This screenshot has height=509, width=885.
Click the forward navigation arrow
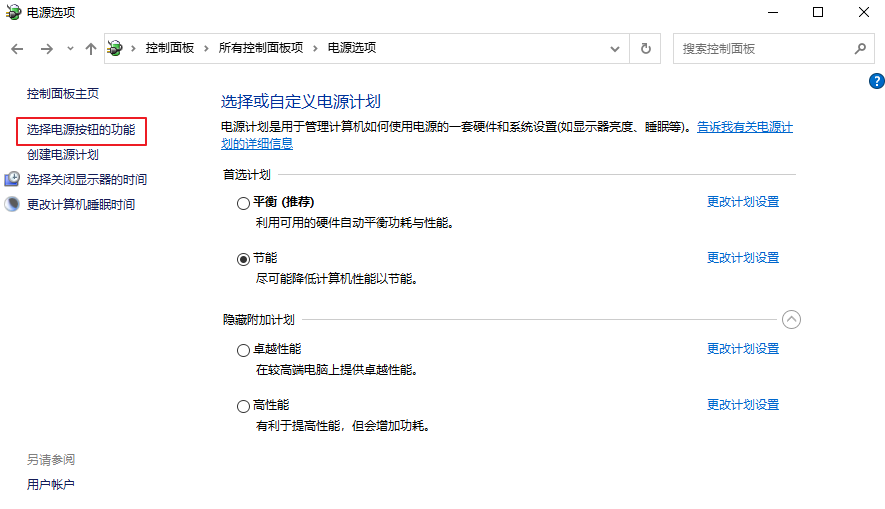point(46,49)
